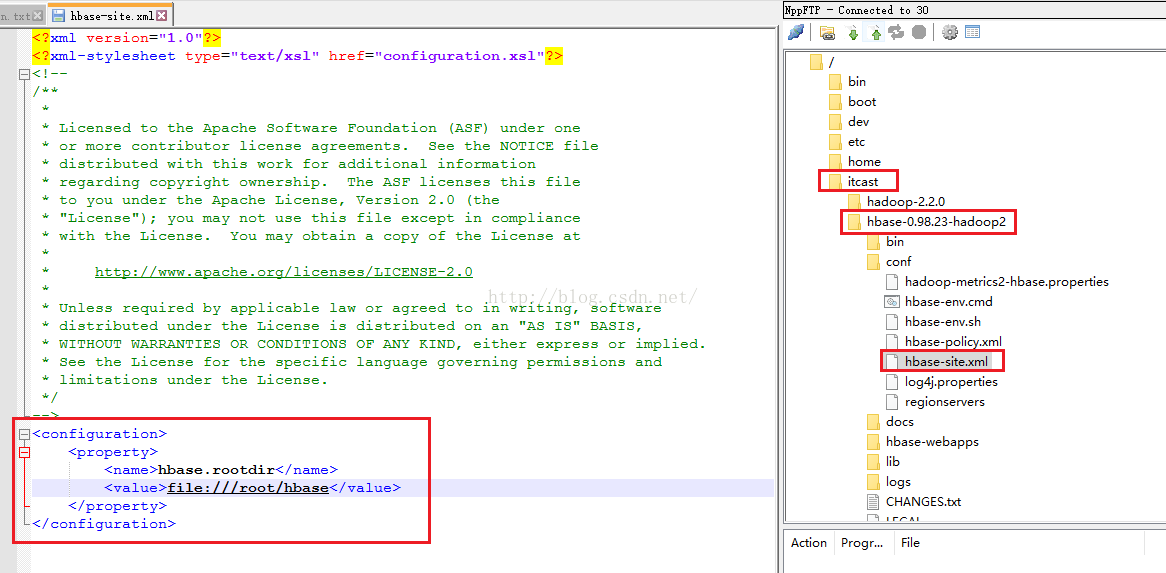Select hbase-site.xml in the FTP tree
Screen dimensions: 1166x573
point(946,362)
